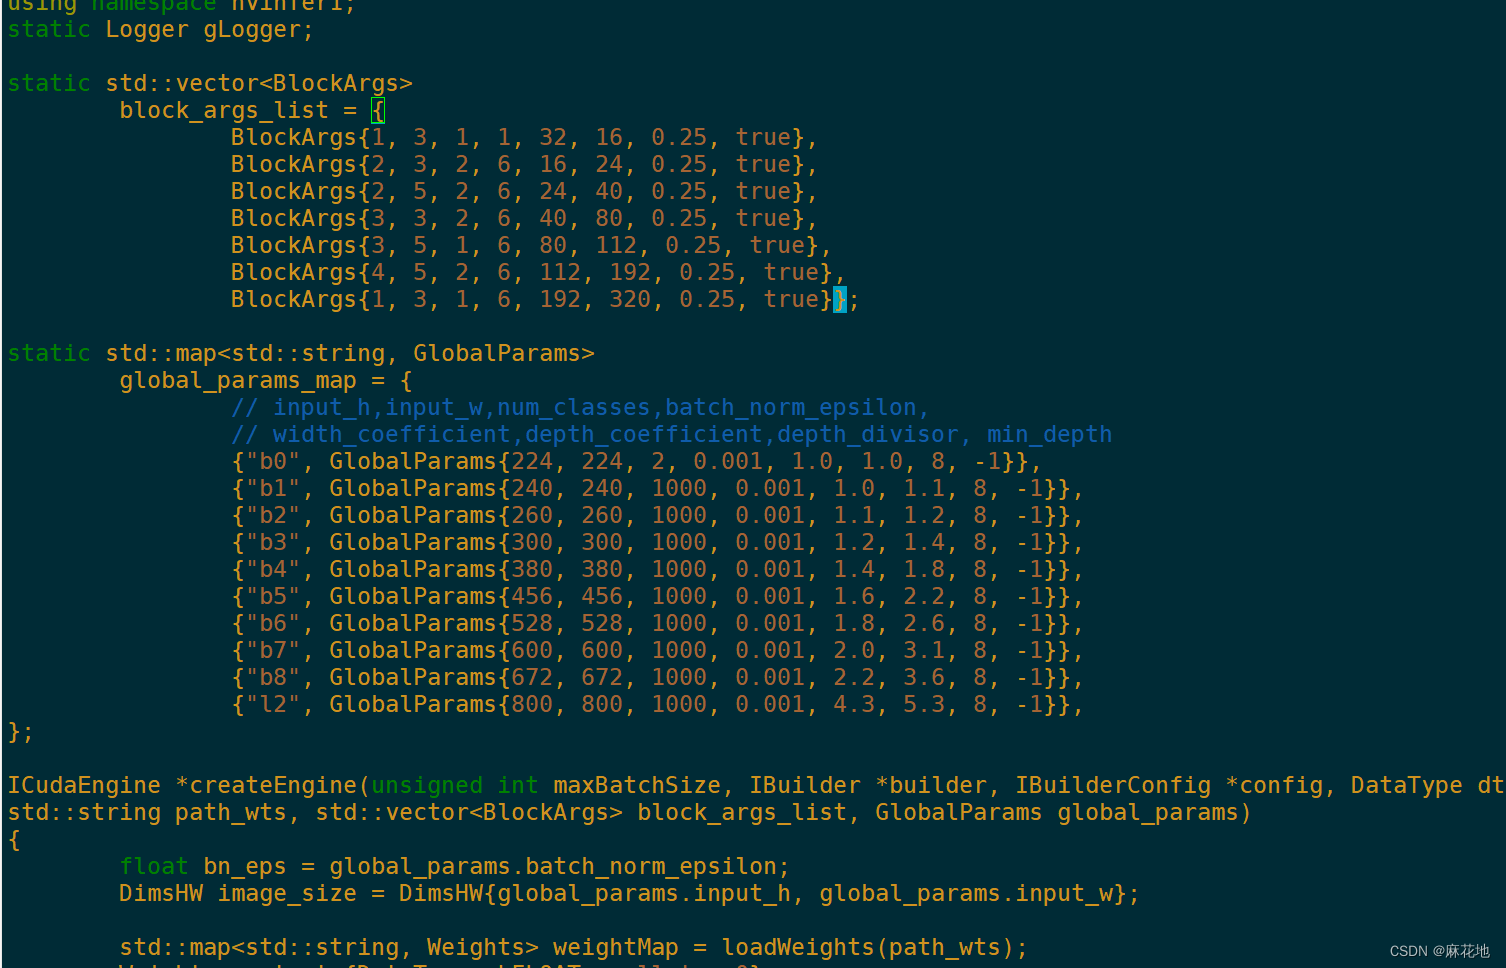This screenshot has width=1506, height=968.
Task: Click the "b5" GlobalParams entry
Action: (x=657, y=596)
